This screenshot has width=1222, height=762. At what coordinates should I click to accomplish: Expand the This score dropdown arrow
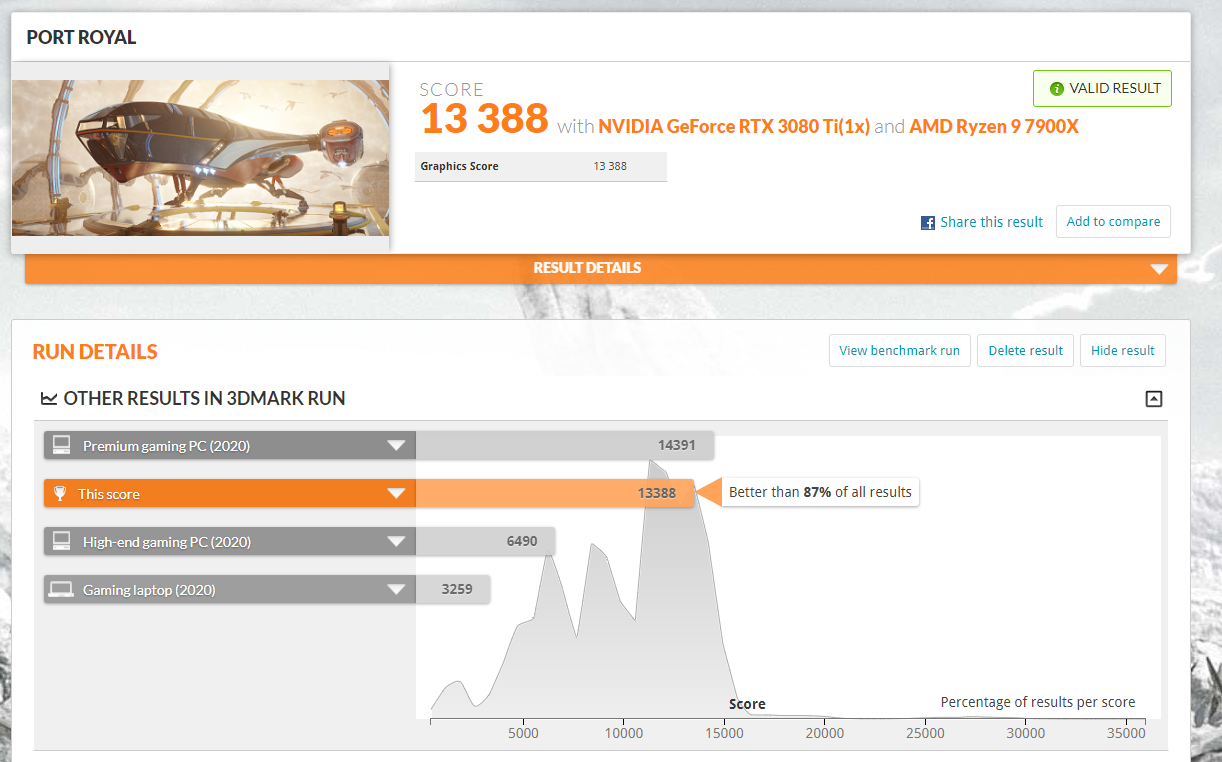397,493
